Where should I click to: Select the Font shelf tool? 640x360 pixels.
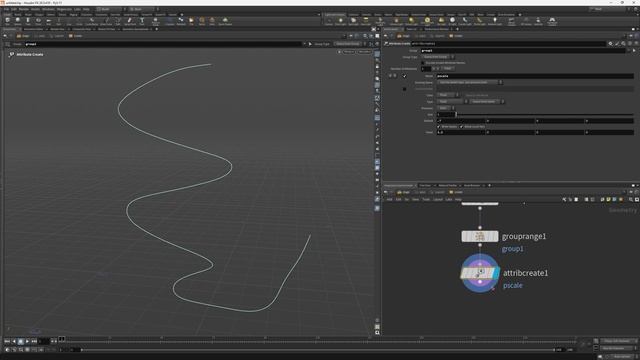point(142,21)
